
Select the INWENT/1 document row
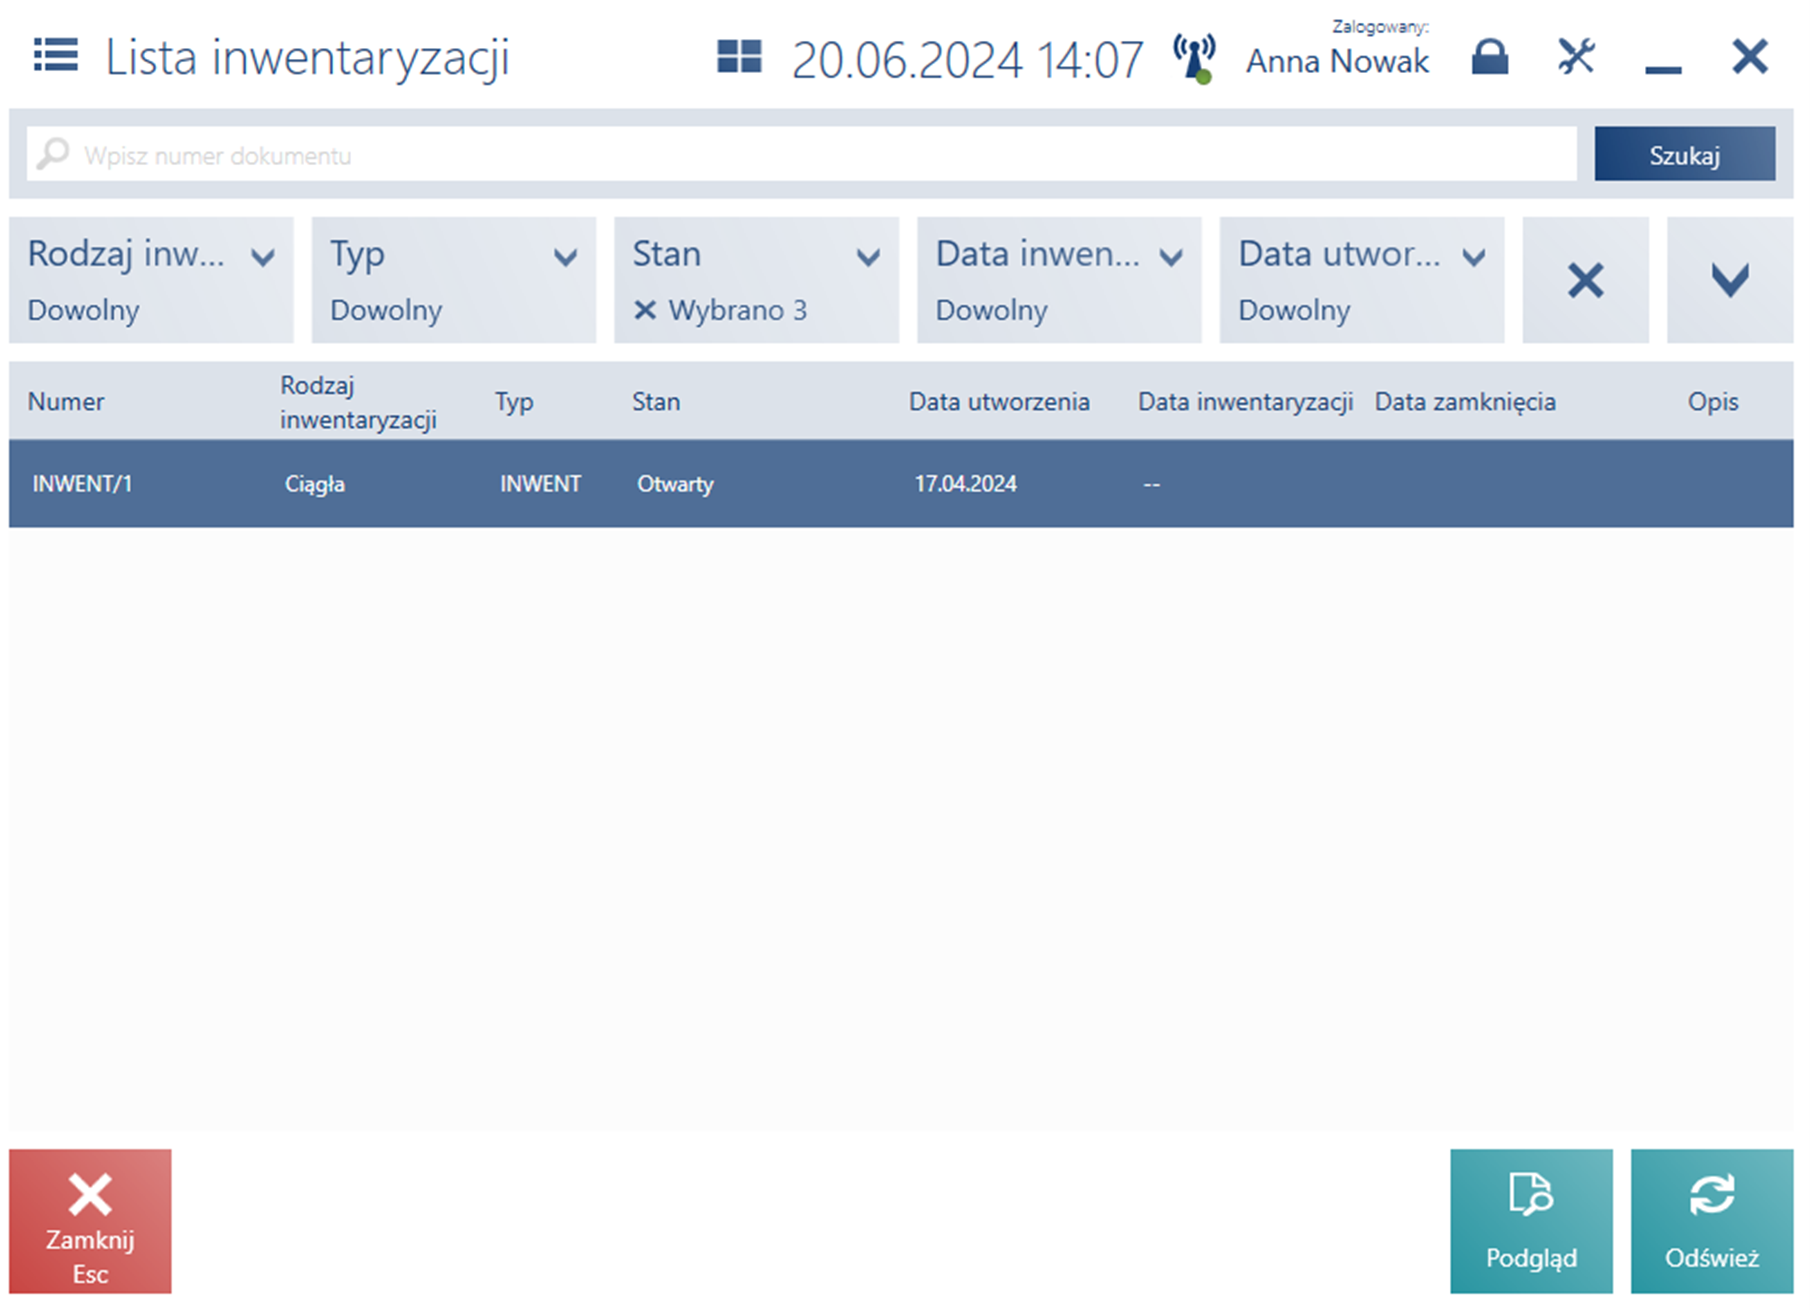coord(901,484)
